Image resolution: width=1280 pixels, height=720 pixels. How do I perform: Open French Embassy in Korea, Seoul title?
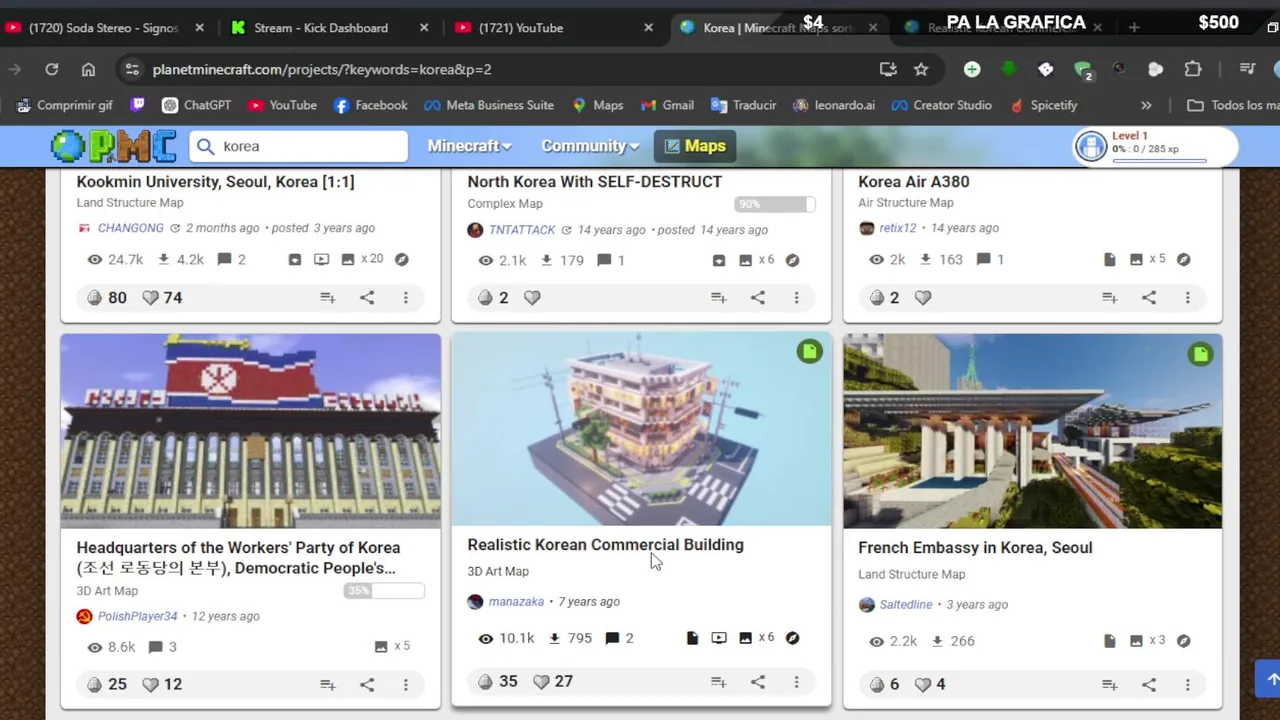pos(975,548)
